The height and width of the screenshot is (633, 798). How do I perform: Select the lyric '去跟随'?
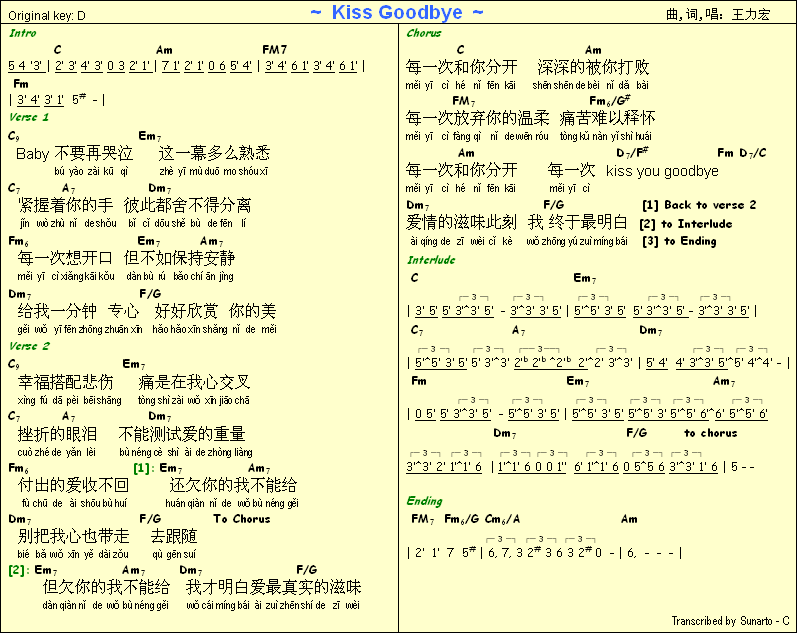[x=174, y=536]
